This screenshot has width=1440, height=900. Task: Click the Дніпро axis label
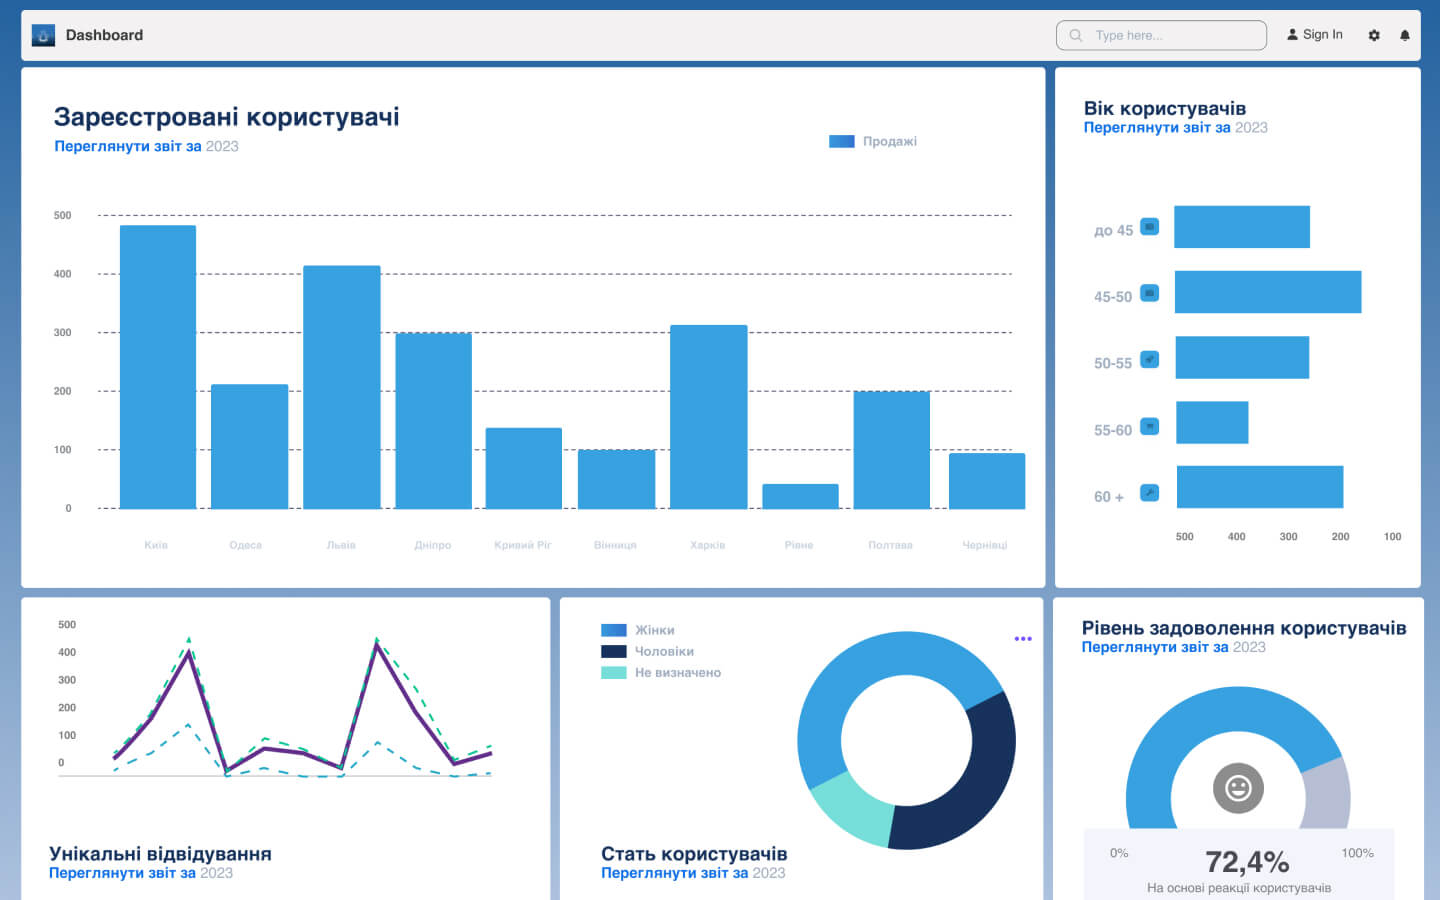pos(433,545)
